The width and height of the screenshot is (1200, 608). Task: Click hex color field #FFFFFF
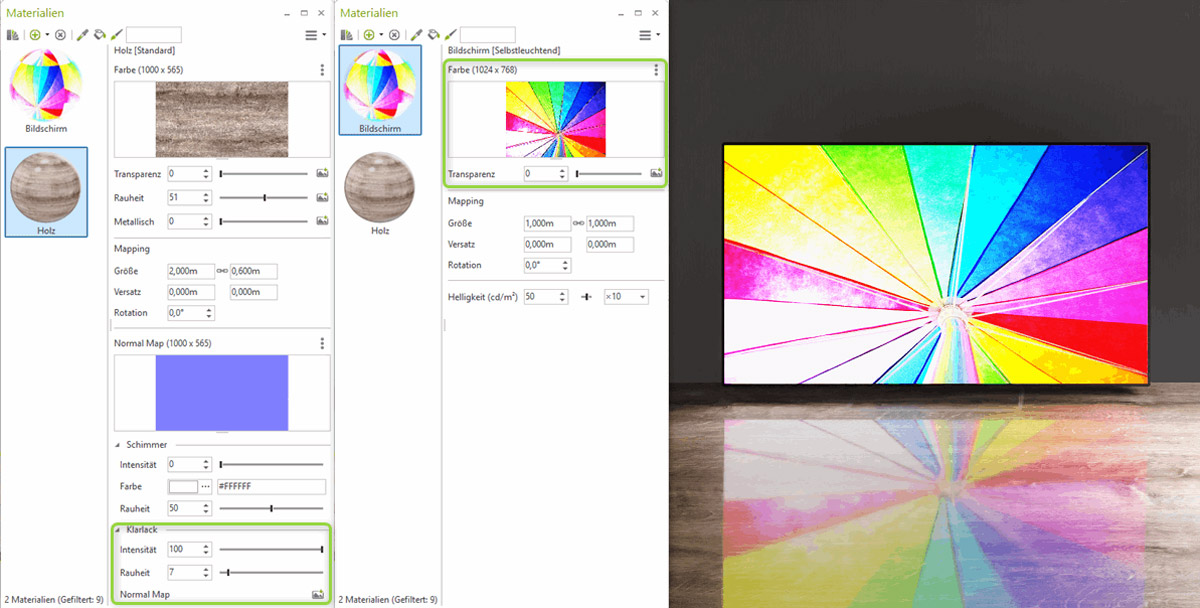271,487
